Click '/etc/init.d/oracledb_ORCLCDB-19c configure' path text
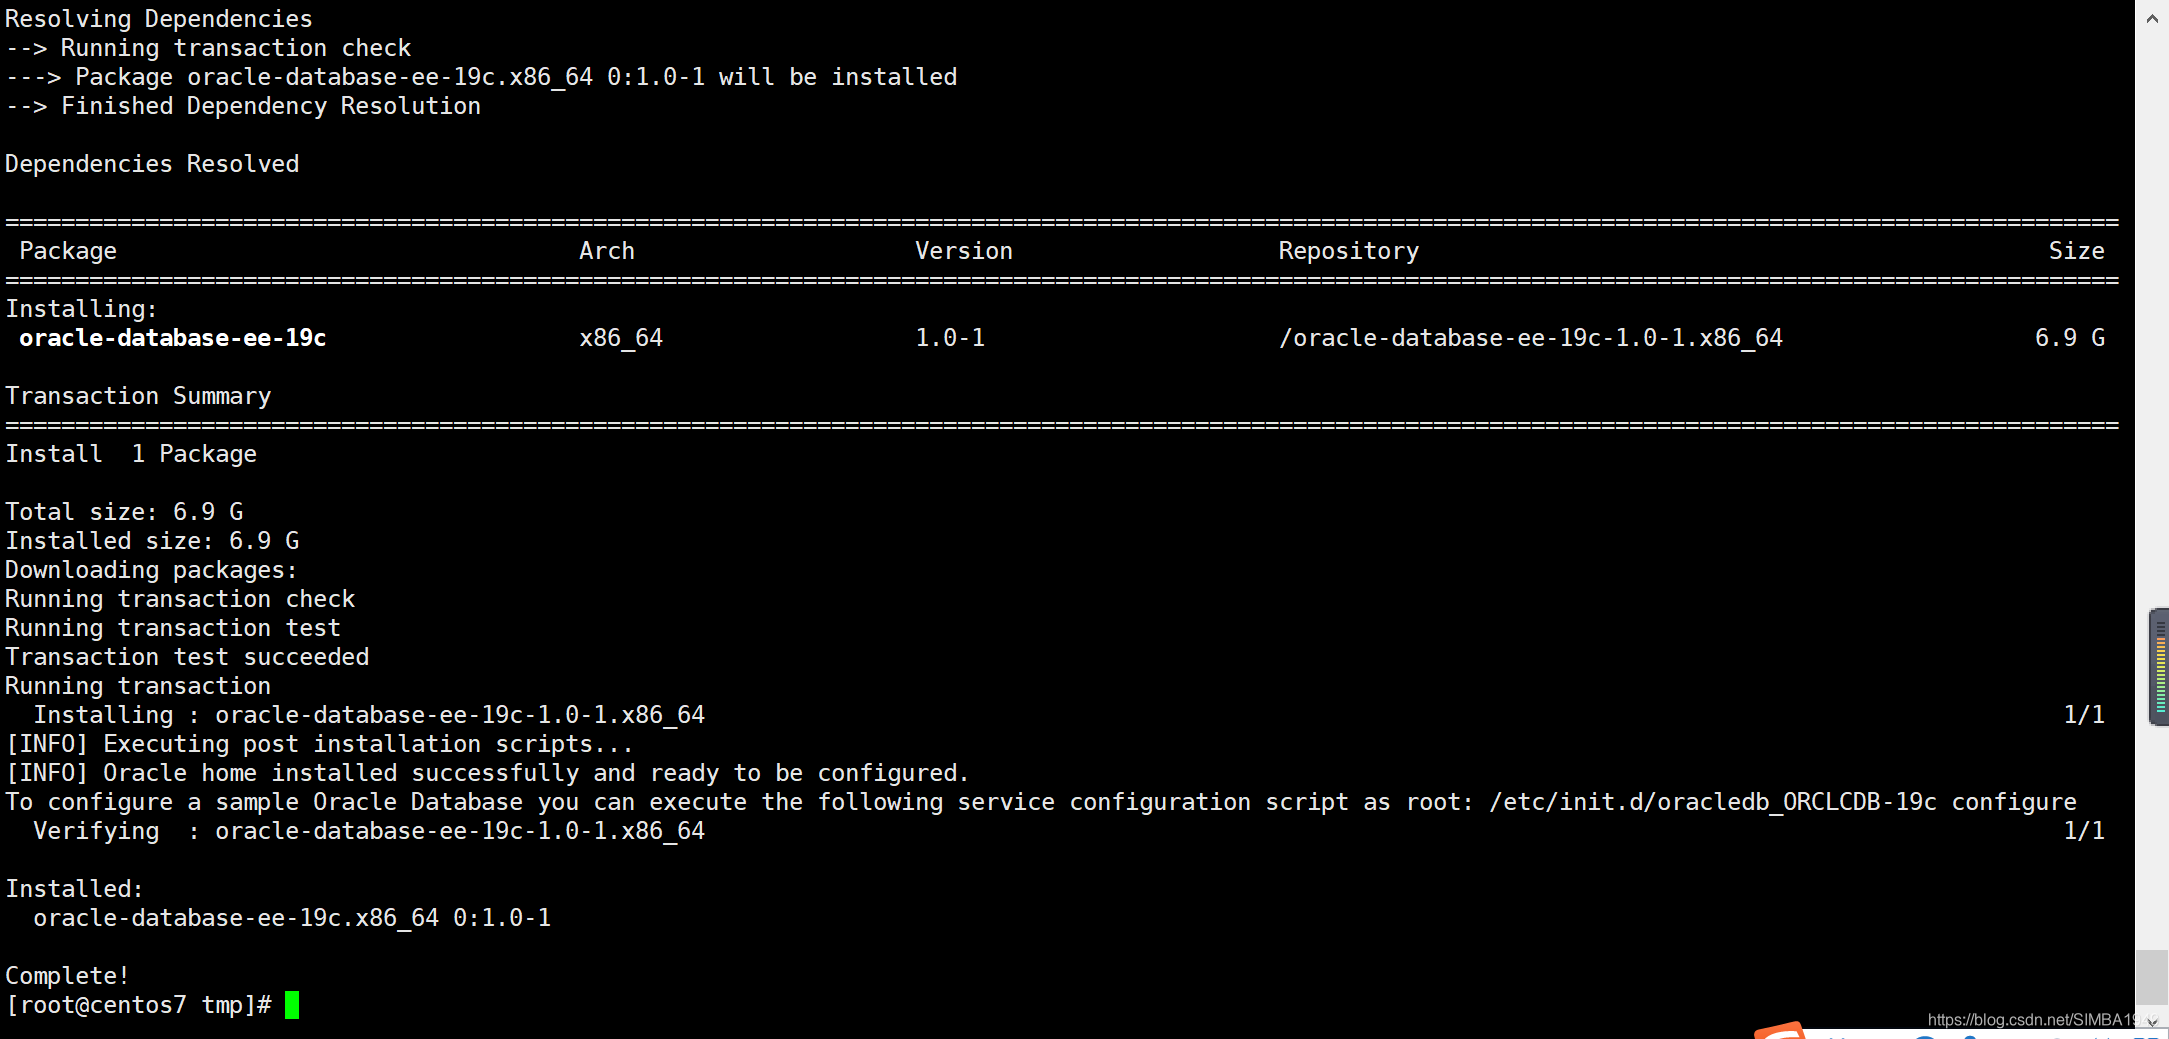 [x=1783, y=802]
